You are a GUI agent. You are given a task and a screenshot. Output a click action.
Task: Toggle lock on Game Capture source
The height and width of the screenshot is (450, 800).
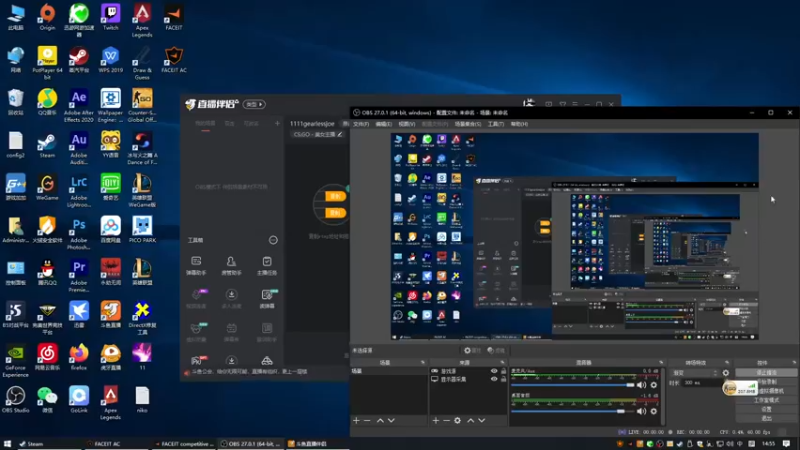pos(504,371)
